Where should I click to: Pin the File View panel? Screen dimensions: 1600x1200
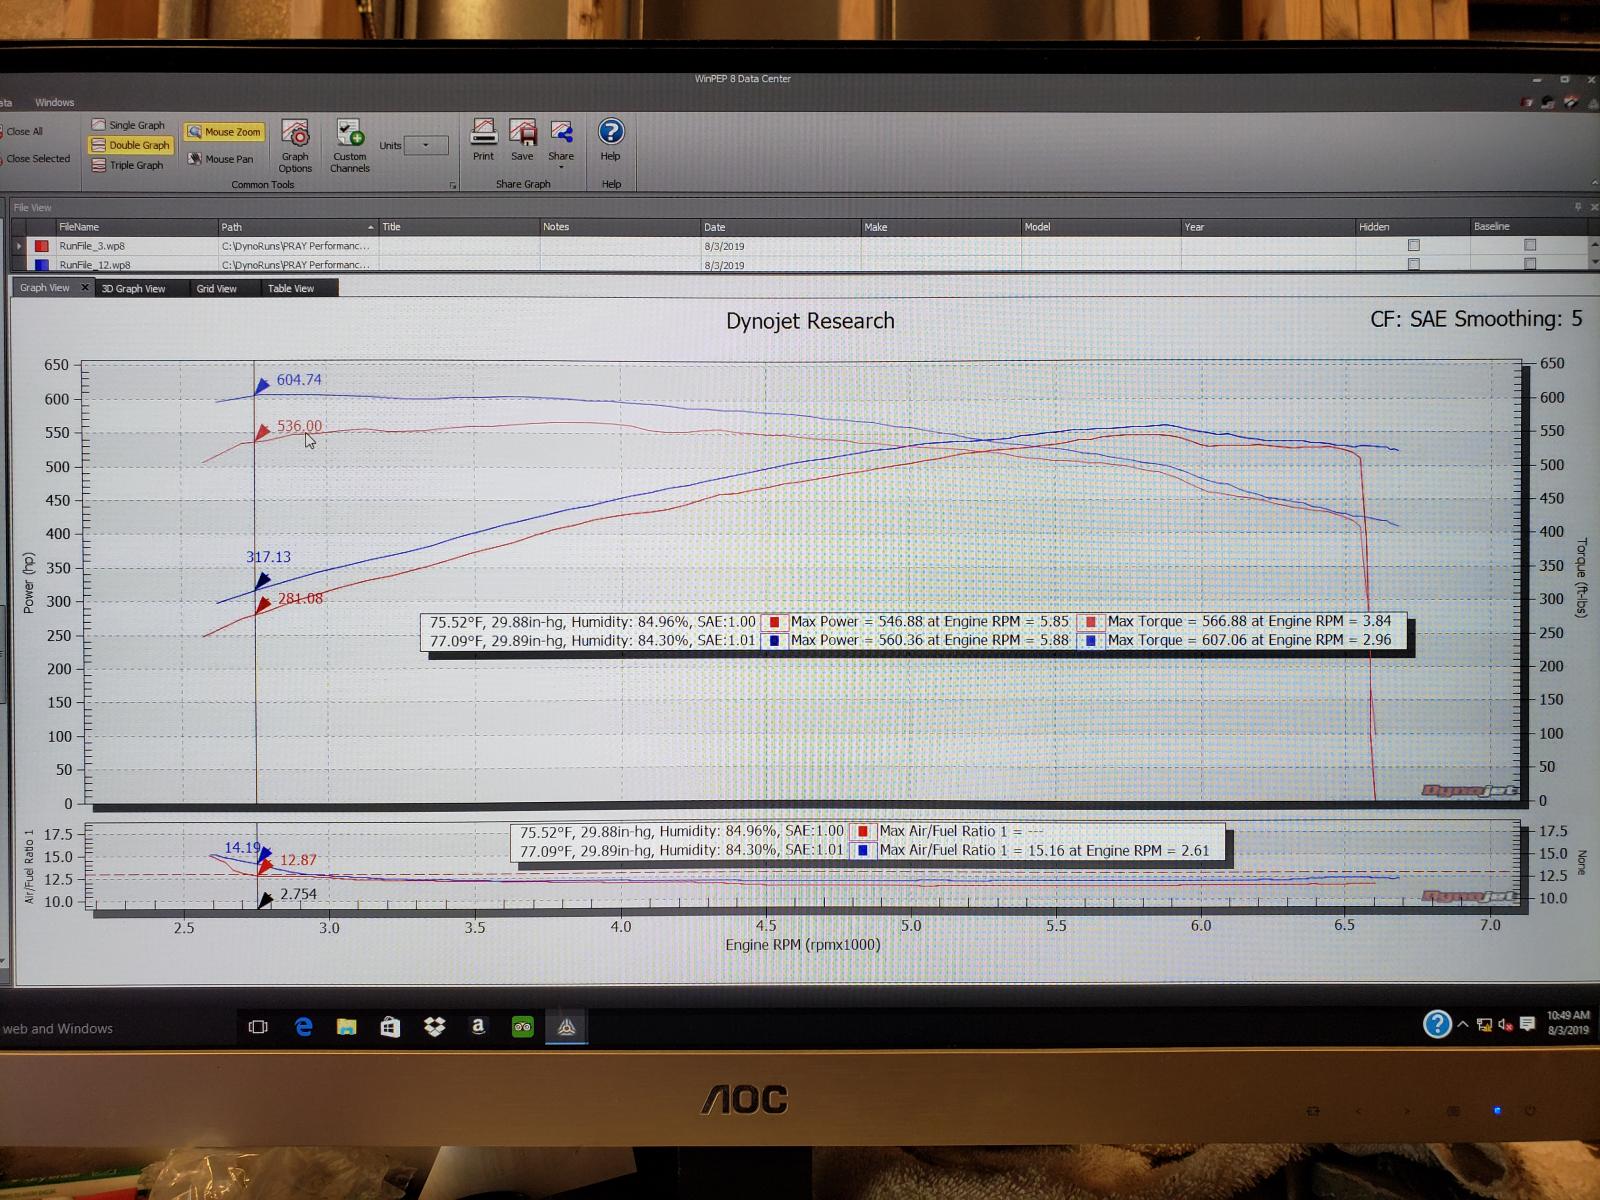[x=1578, y=207]
